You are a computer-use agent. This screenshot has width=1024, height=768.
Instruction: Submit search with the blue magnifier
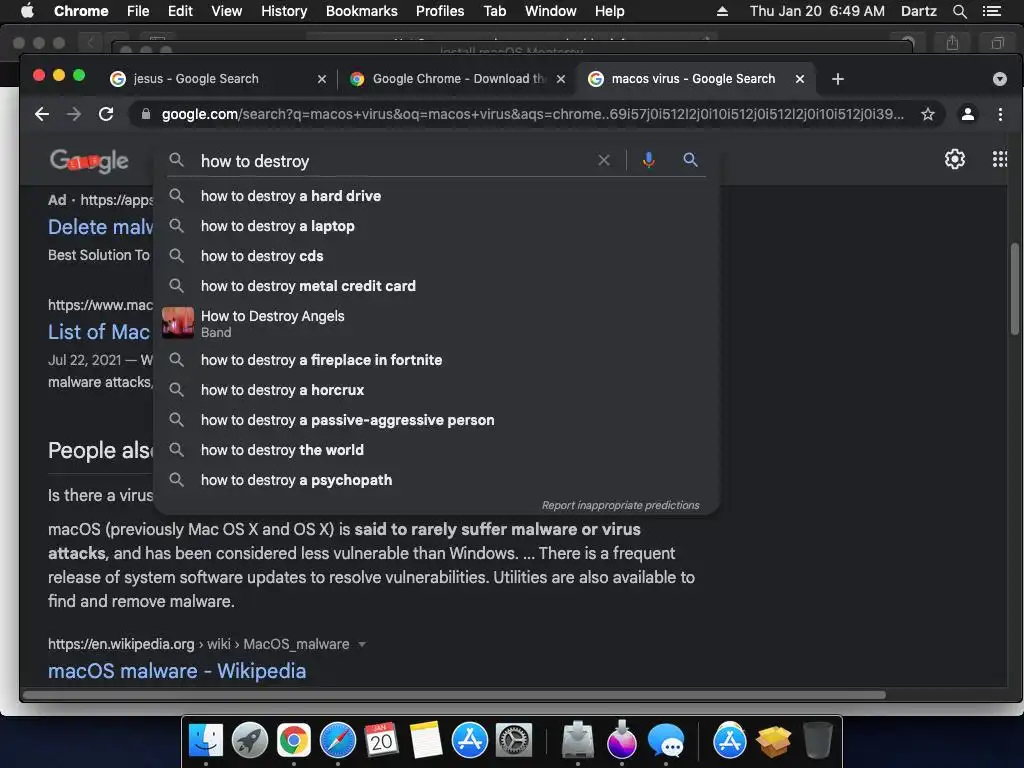coord(690,159)
